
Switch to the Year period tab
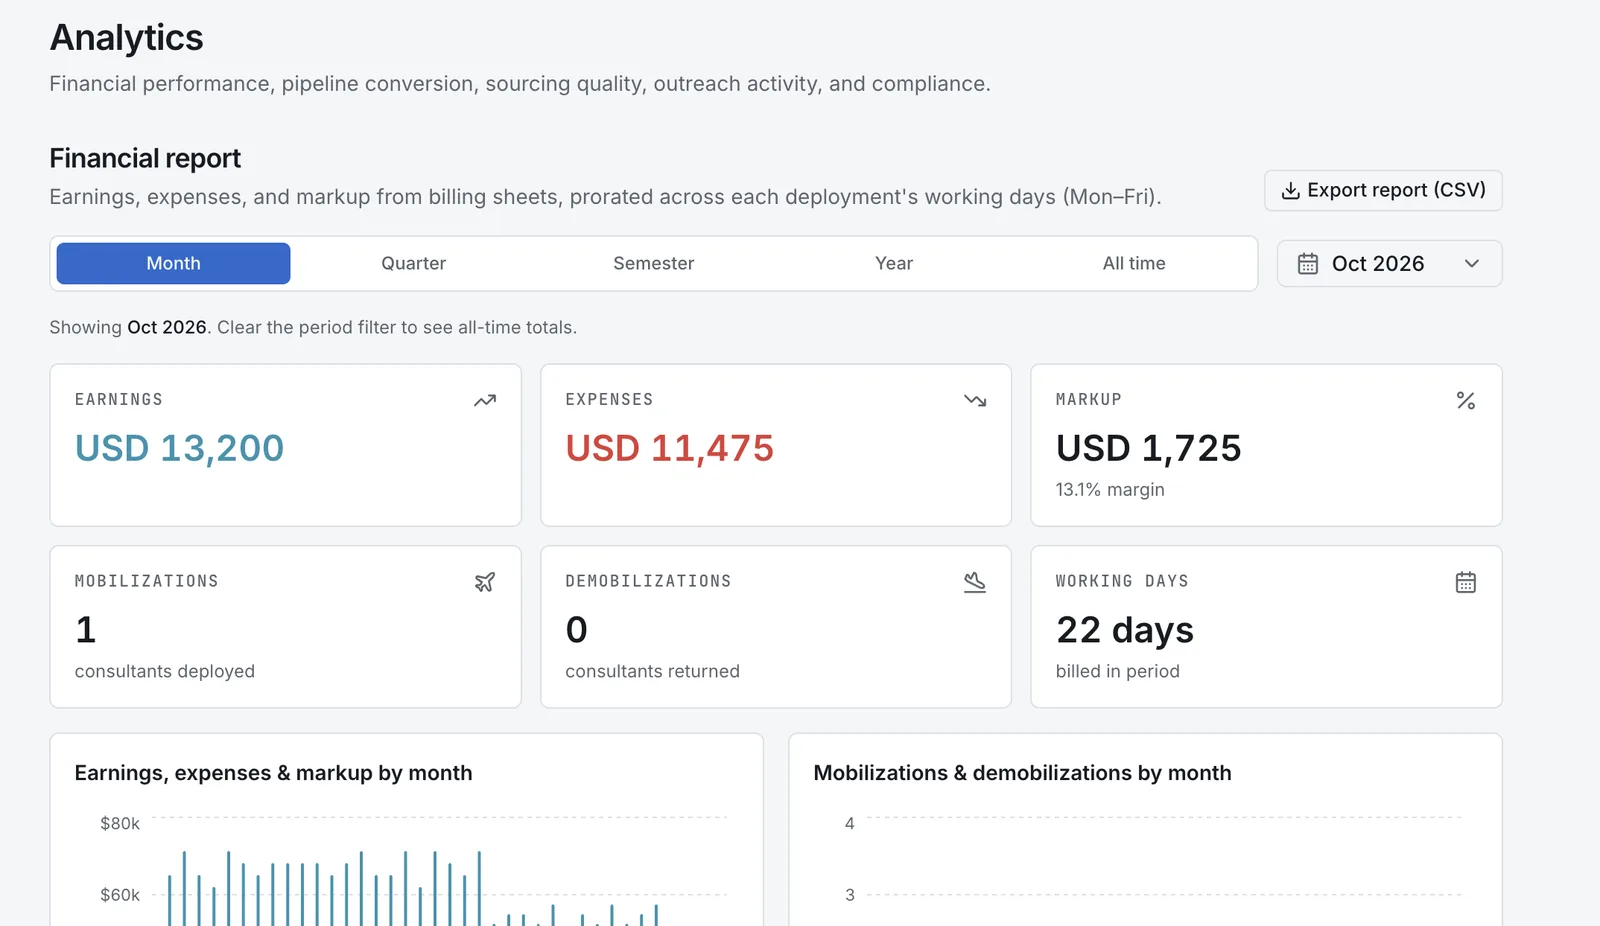click(894, 263)
